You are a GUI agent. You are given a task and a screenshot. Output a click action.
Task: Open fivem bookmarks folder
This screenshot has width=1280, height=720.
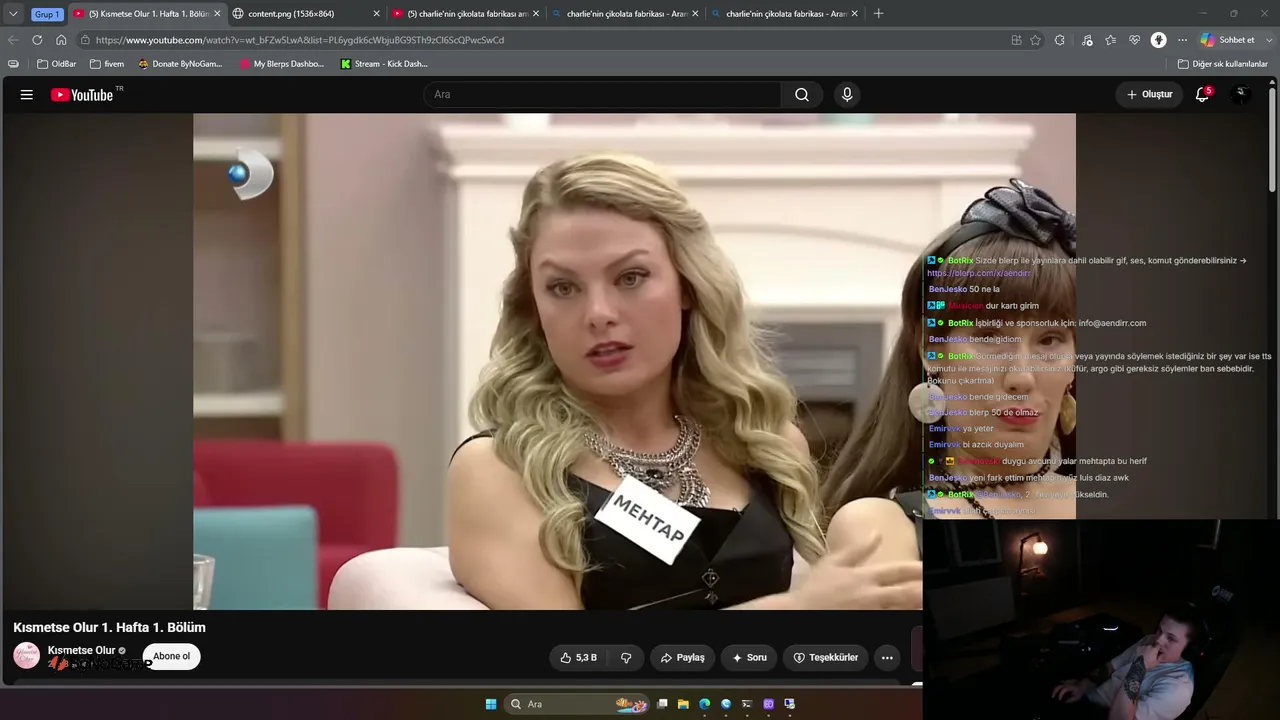(x=107, y=64)
